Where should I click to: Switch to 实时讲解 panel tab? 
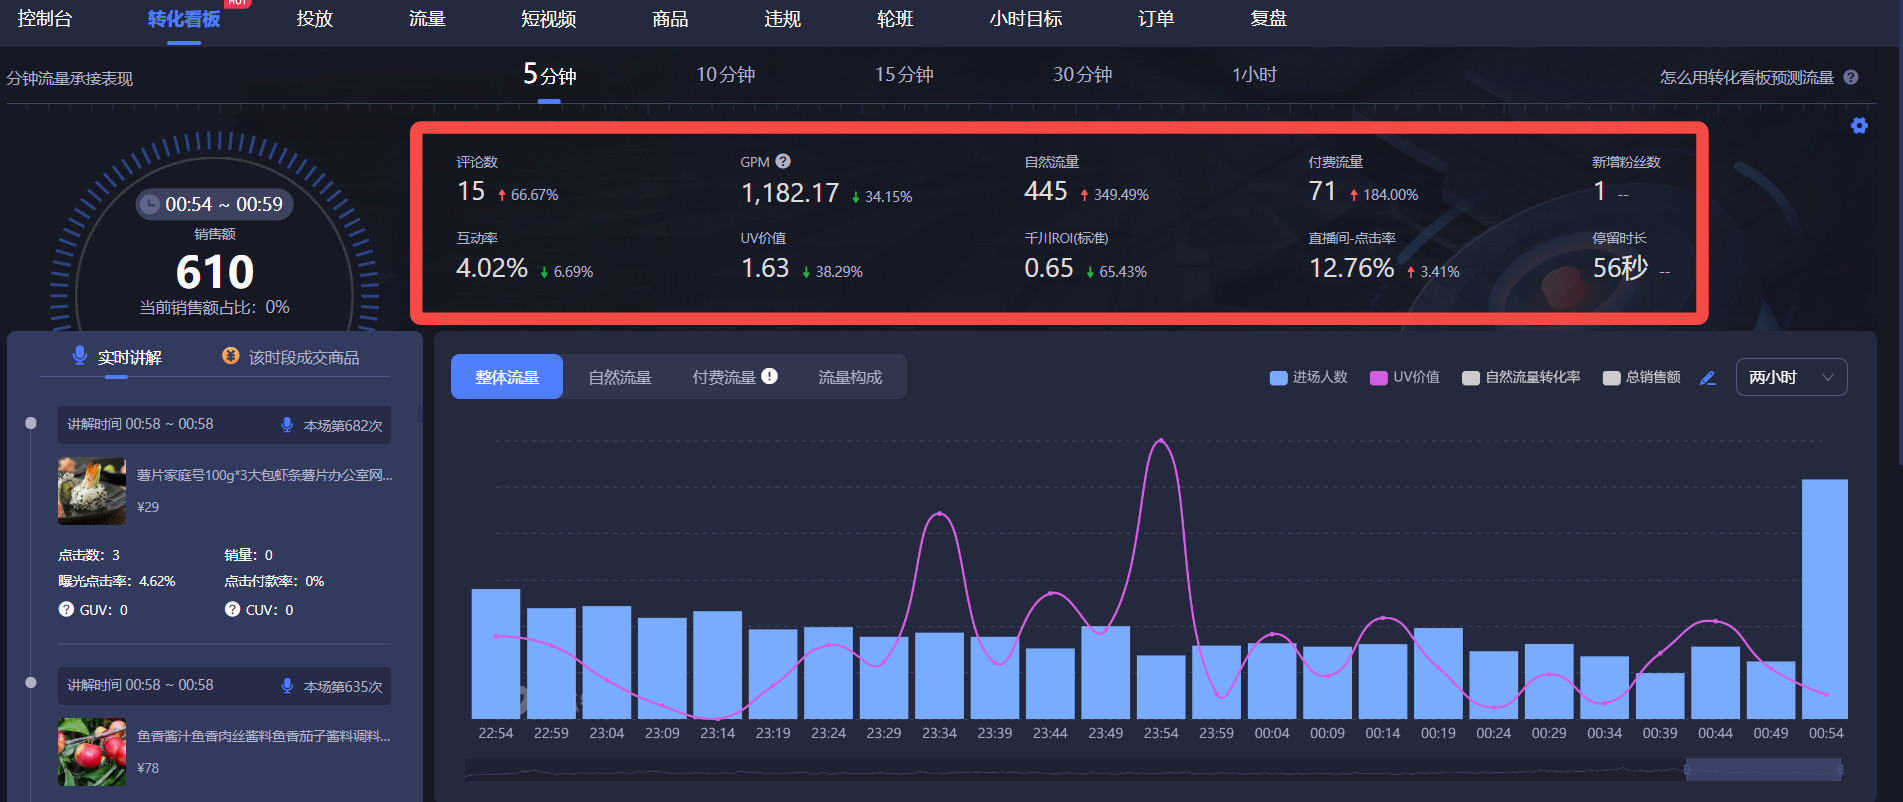pos(129,357)
